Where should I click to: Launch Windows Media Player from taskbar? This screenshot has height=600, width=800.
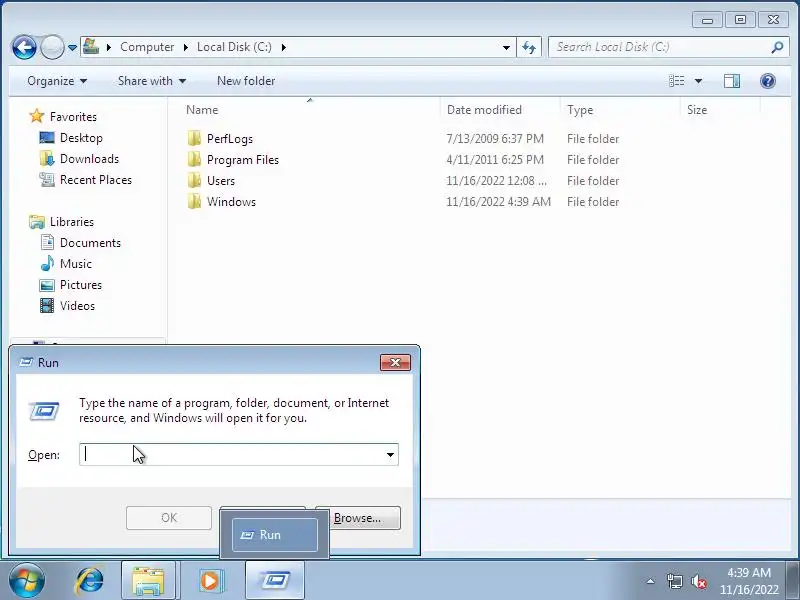click(x=210, y=581)
